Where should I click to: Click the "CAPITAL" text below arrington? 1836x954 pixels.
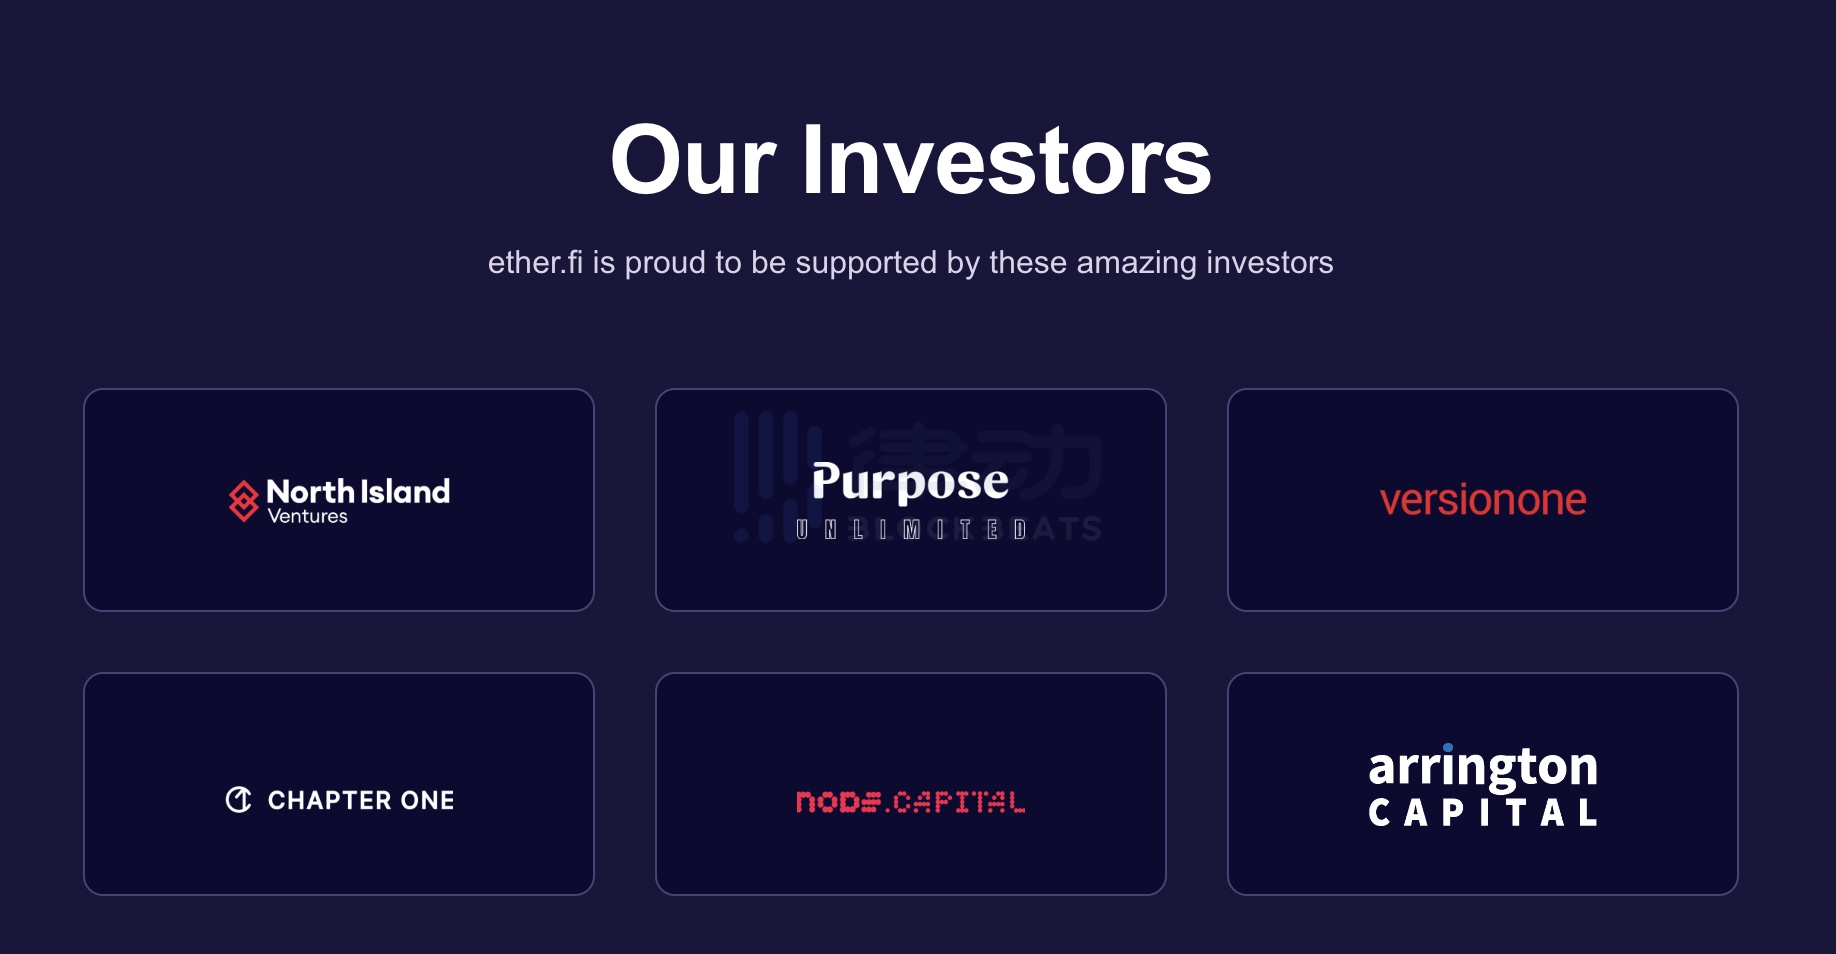[x=1483, y=813]
